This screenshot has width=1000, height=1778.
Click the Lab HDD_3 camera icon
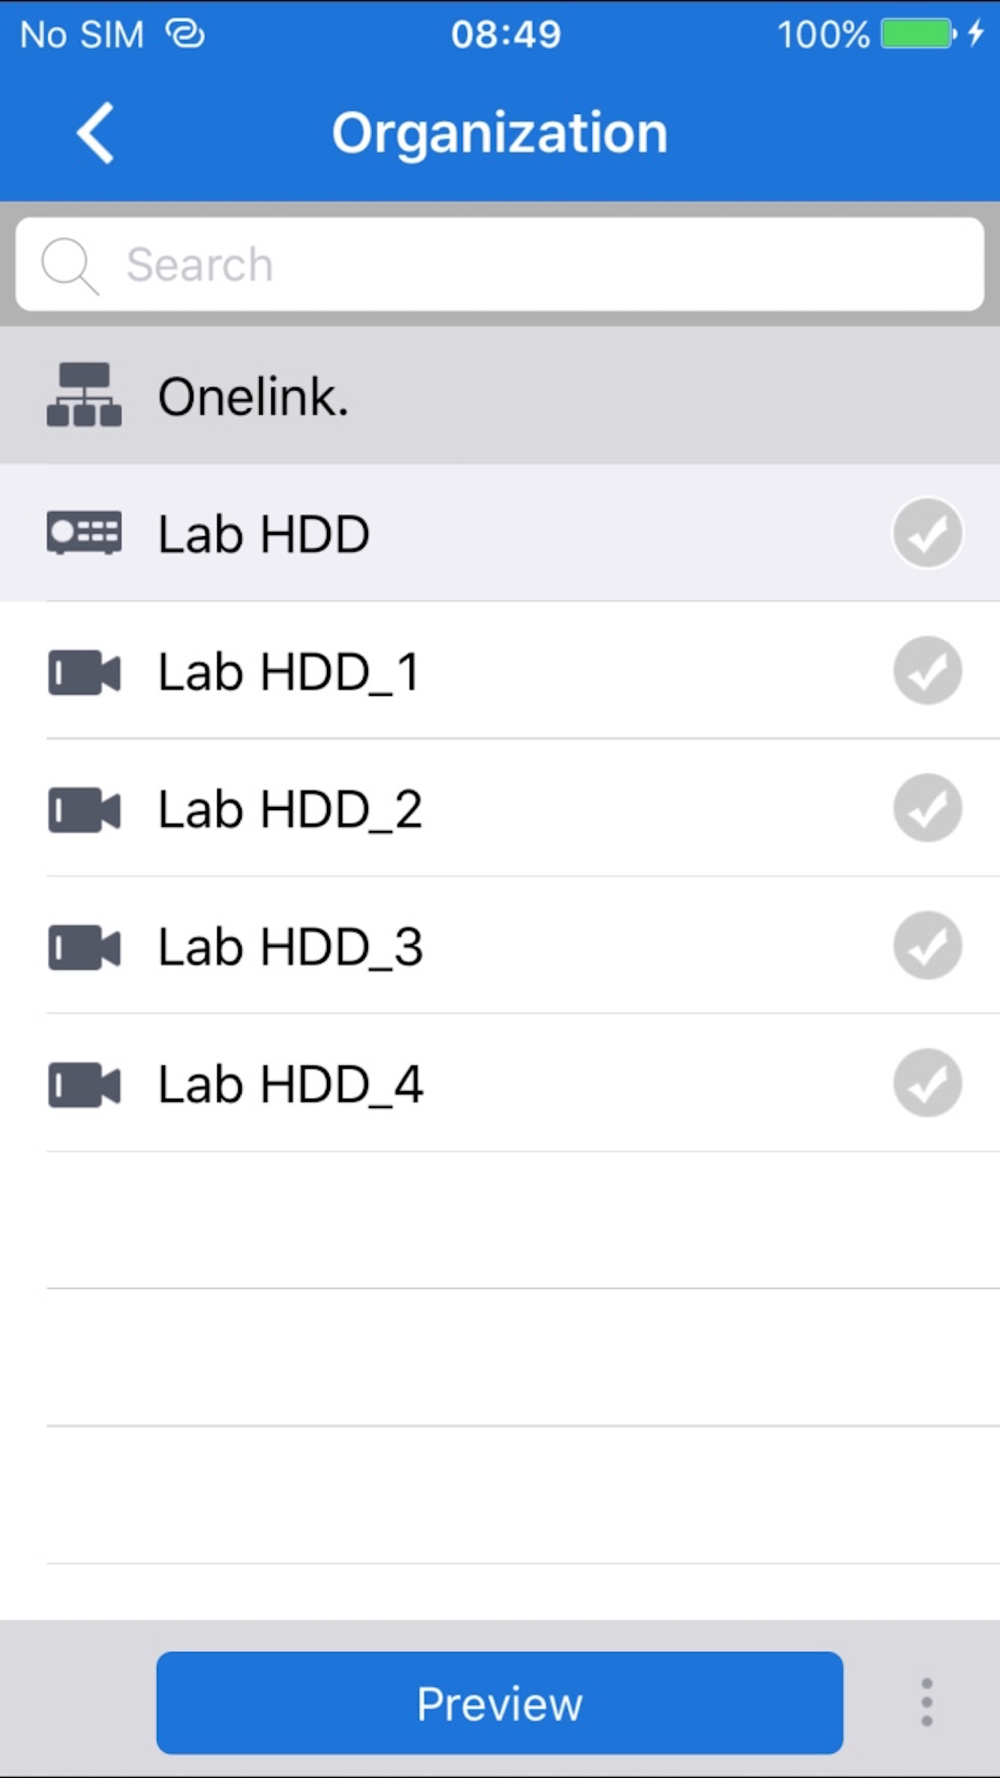[x=84, y=947]
